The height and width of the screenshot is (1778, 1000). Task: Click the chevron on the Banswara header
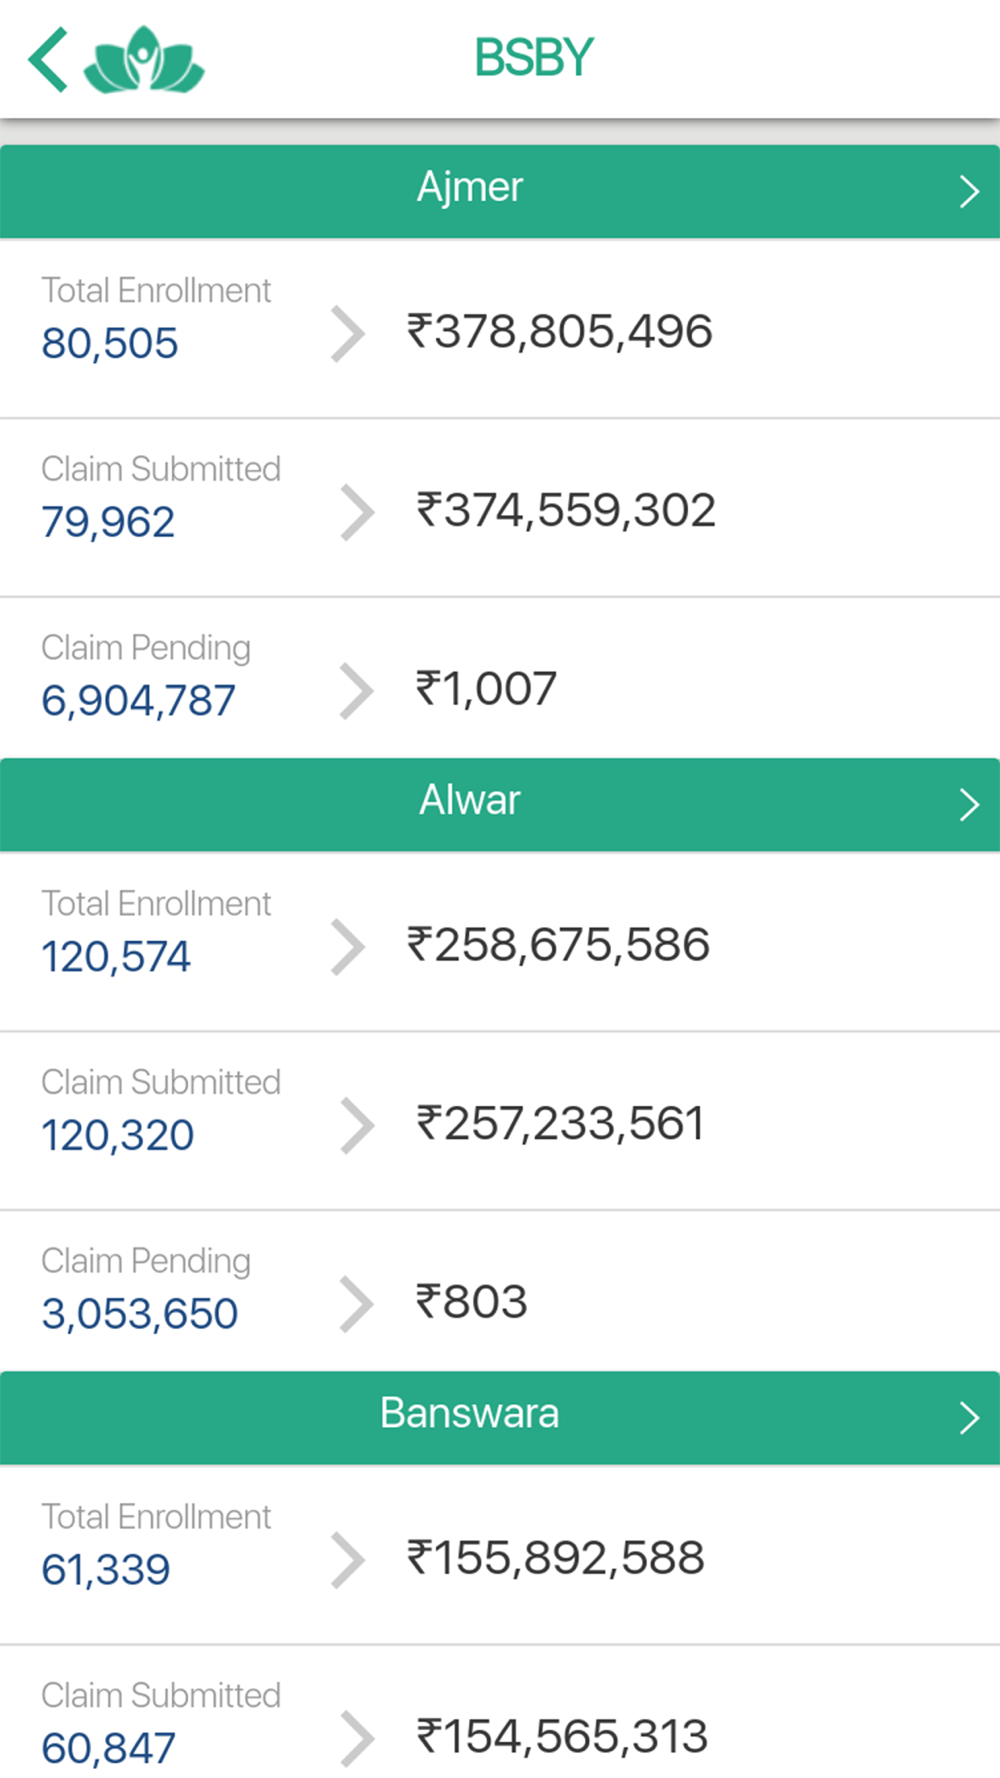968,1417
